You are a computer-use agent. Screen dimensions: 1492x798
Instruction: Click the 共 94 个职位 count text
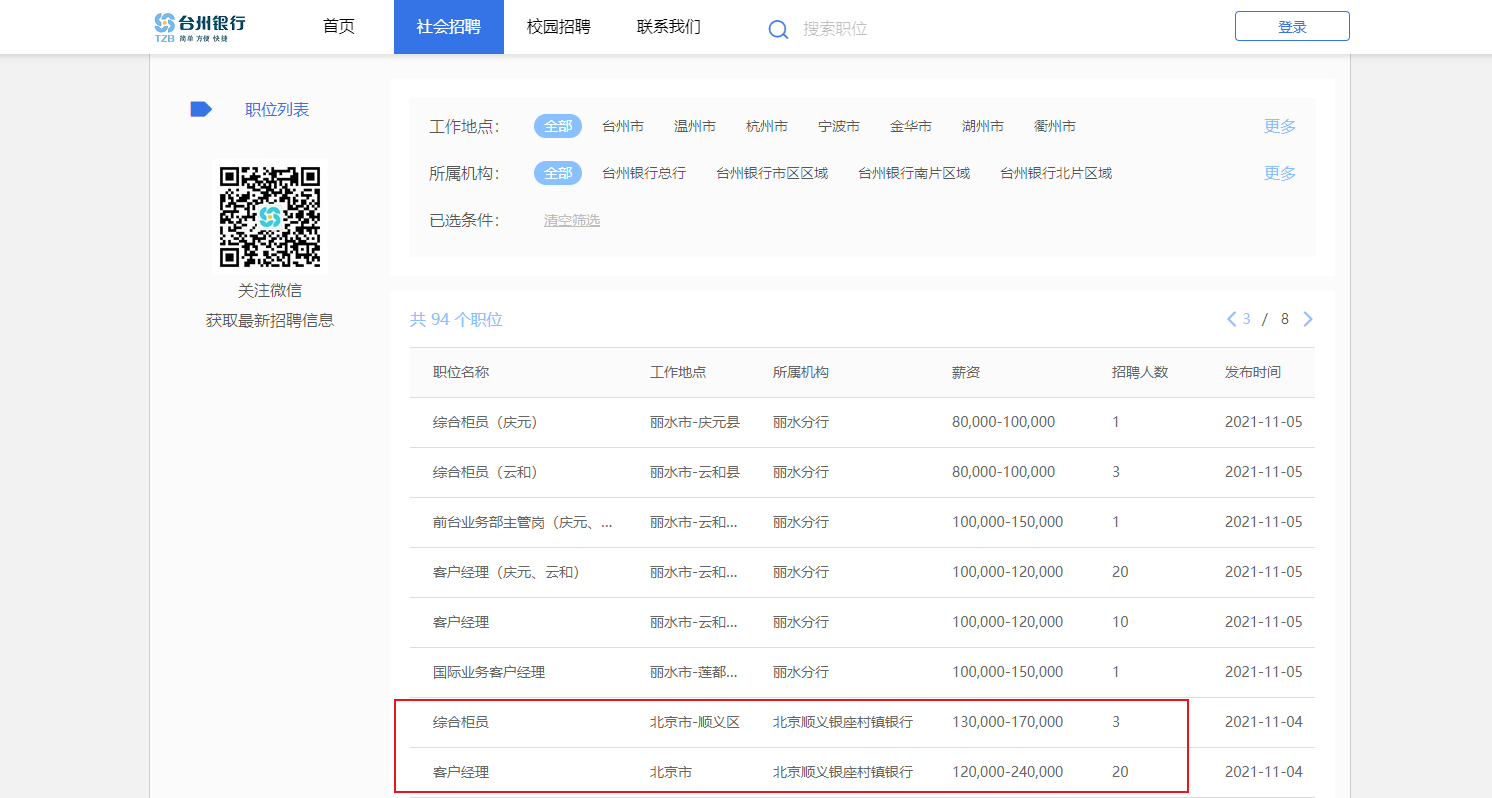click(x=456, y=320)
